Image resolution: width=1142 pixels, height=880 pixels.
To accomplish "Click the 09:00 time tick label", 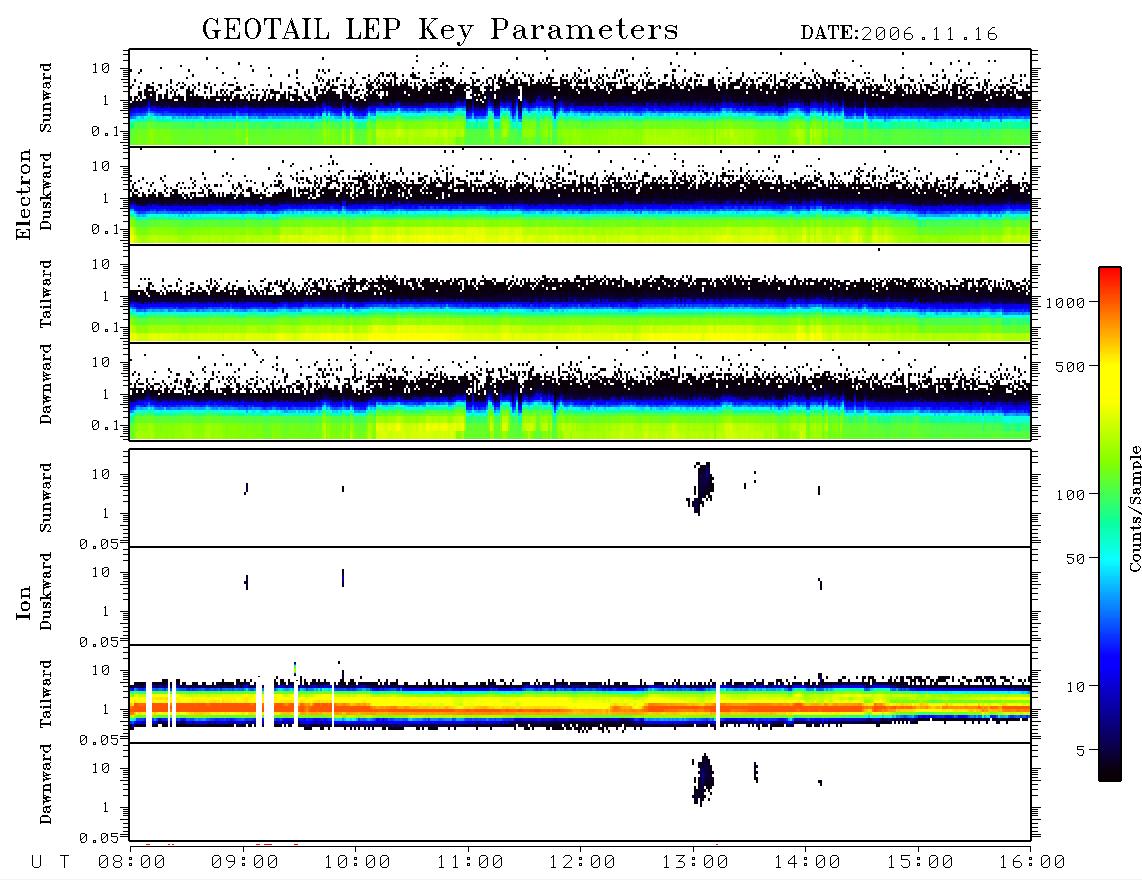I will coord(245,863).
